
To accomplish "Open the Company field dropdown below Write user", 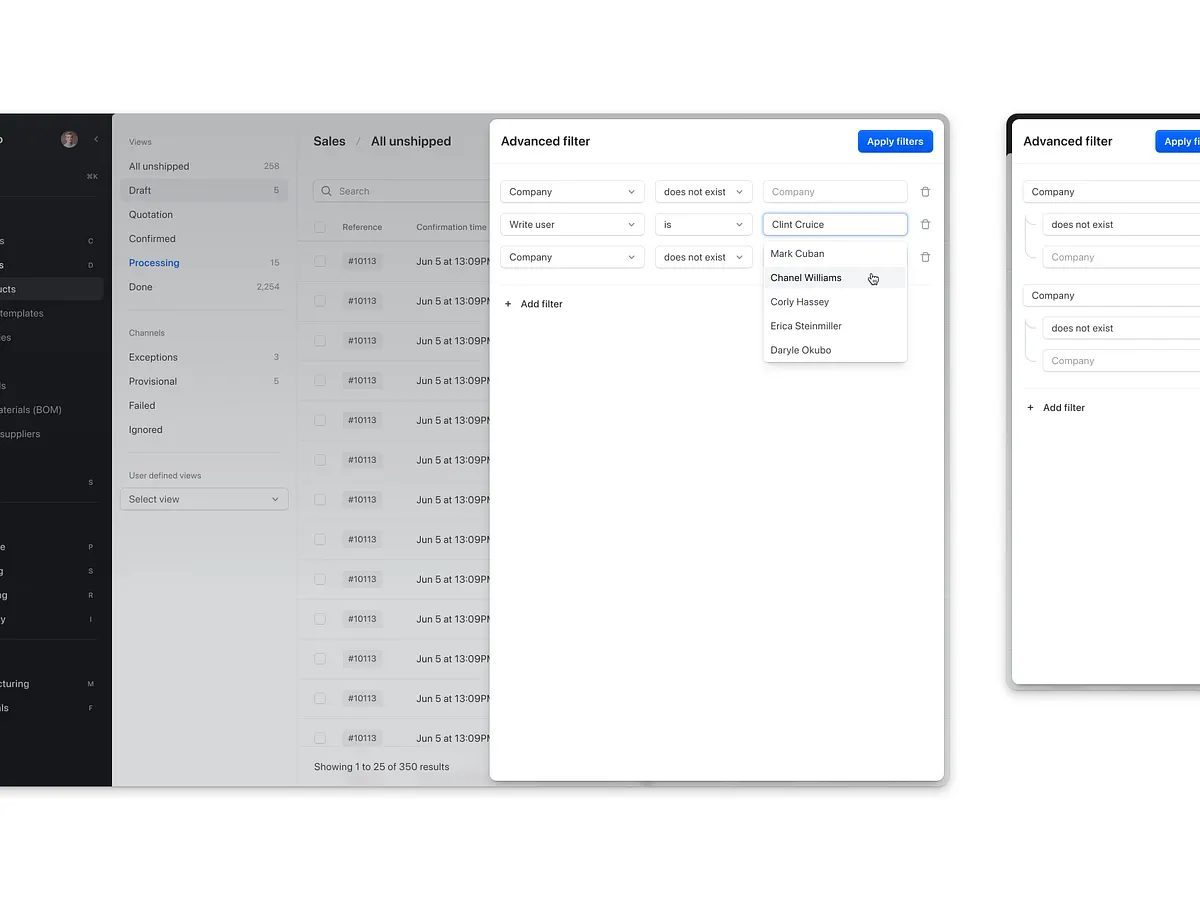I will pyautogui.click(x=572, y=257).
